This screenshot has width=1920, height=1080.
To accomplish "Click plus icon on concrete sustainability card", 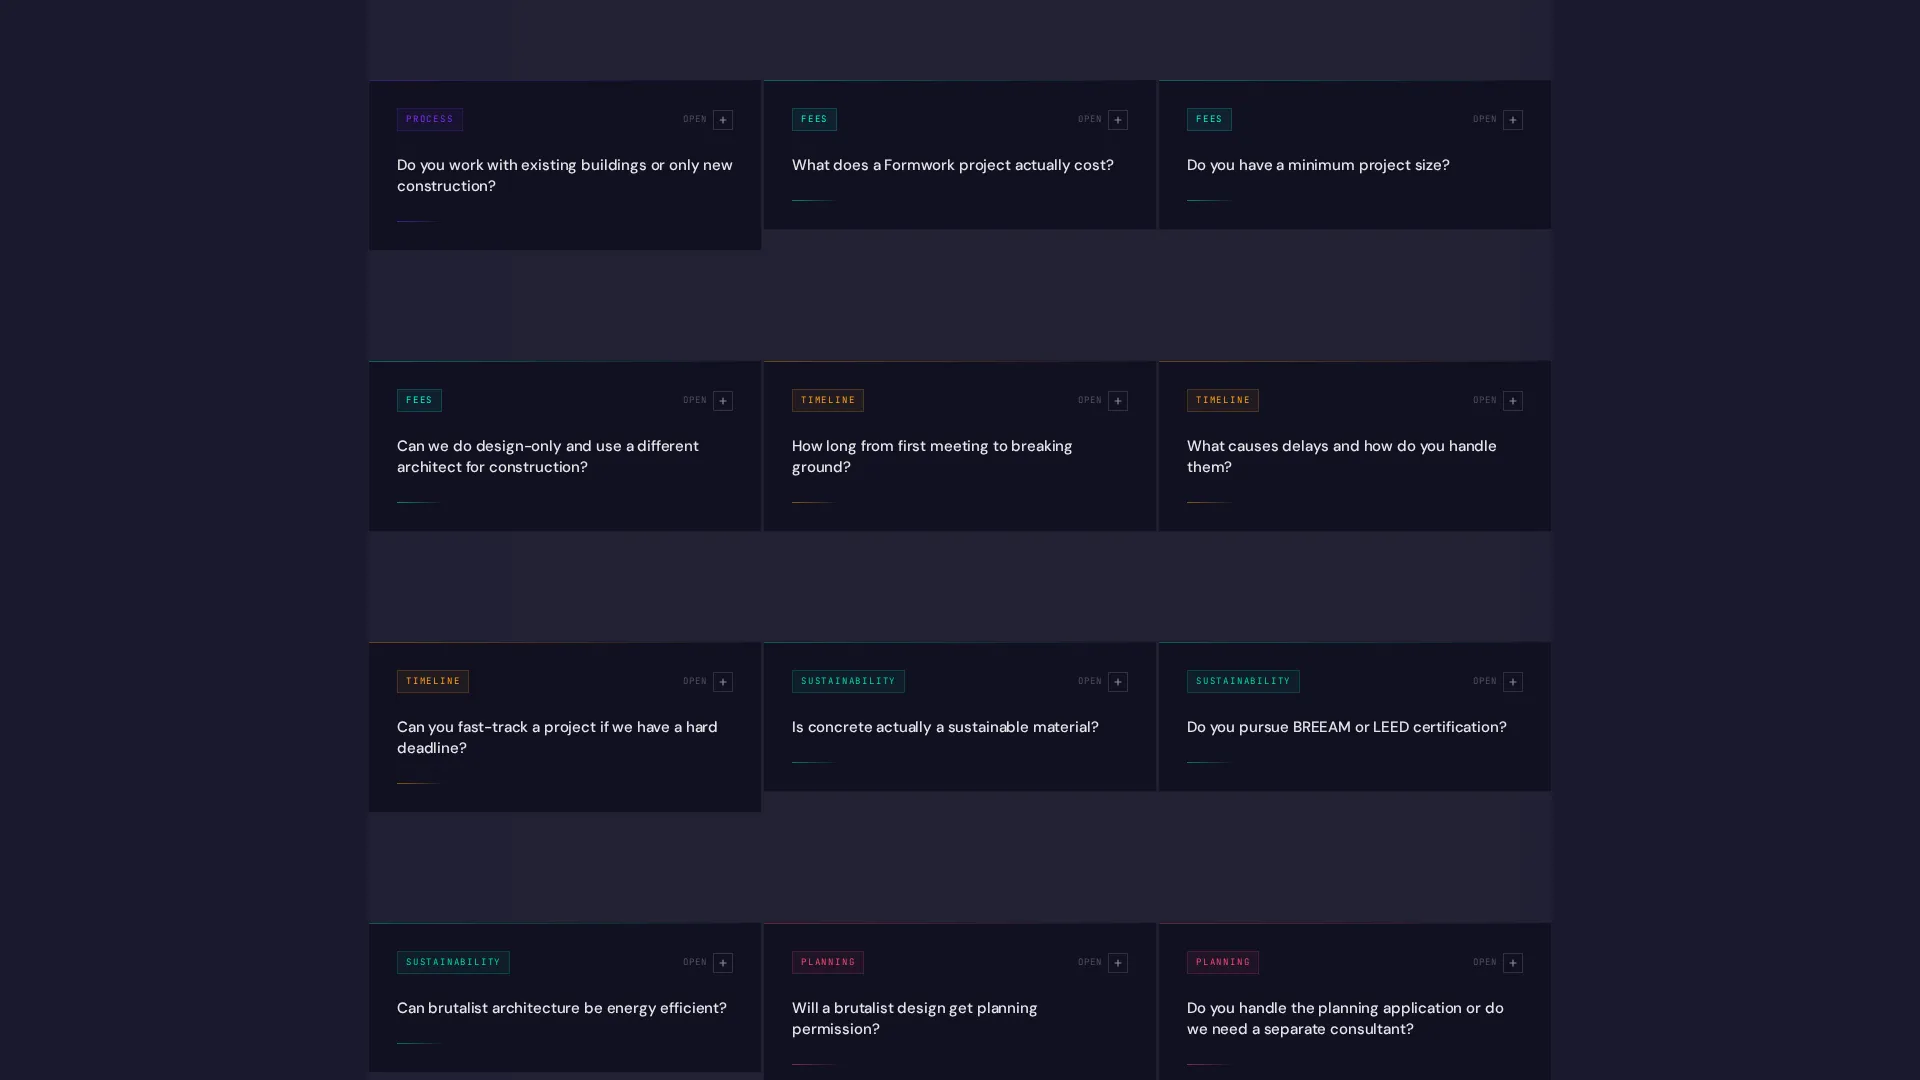I will [x=1117, y=682].
